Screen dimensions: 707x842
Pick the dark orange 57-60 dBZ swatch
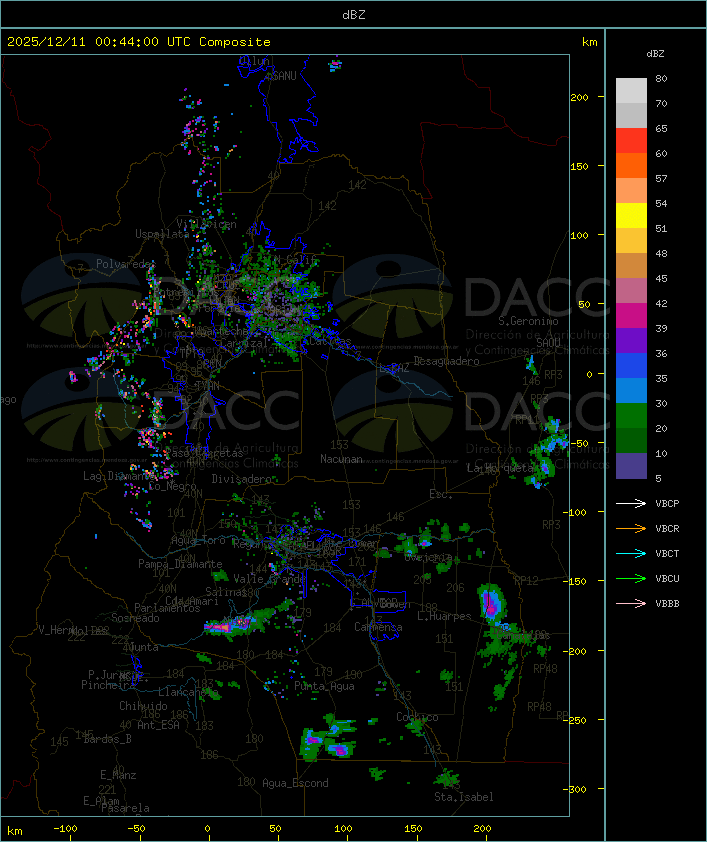(x=631, y=165)
